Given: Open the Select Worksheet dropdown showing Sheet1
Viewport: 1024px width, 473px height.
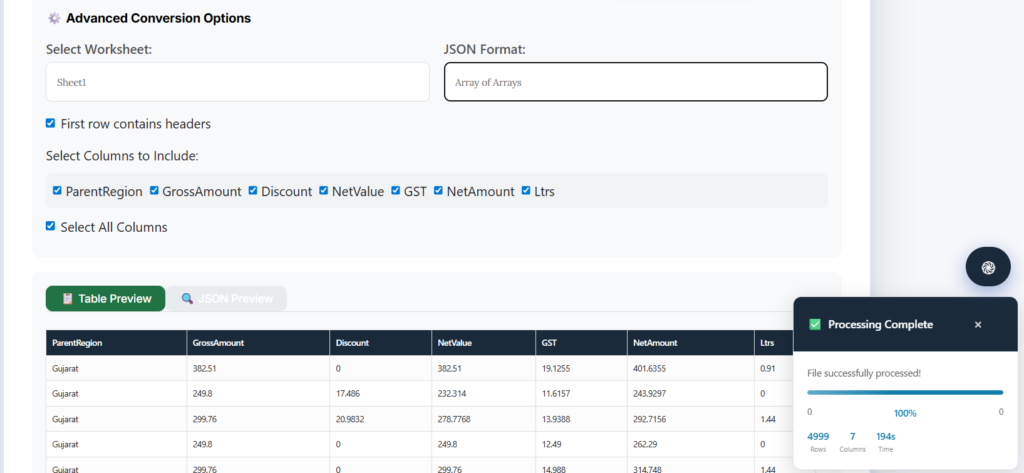Looking at the screenshot, I should tap(238, 82).
